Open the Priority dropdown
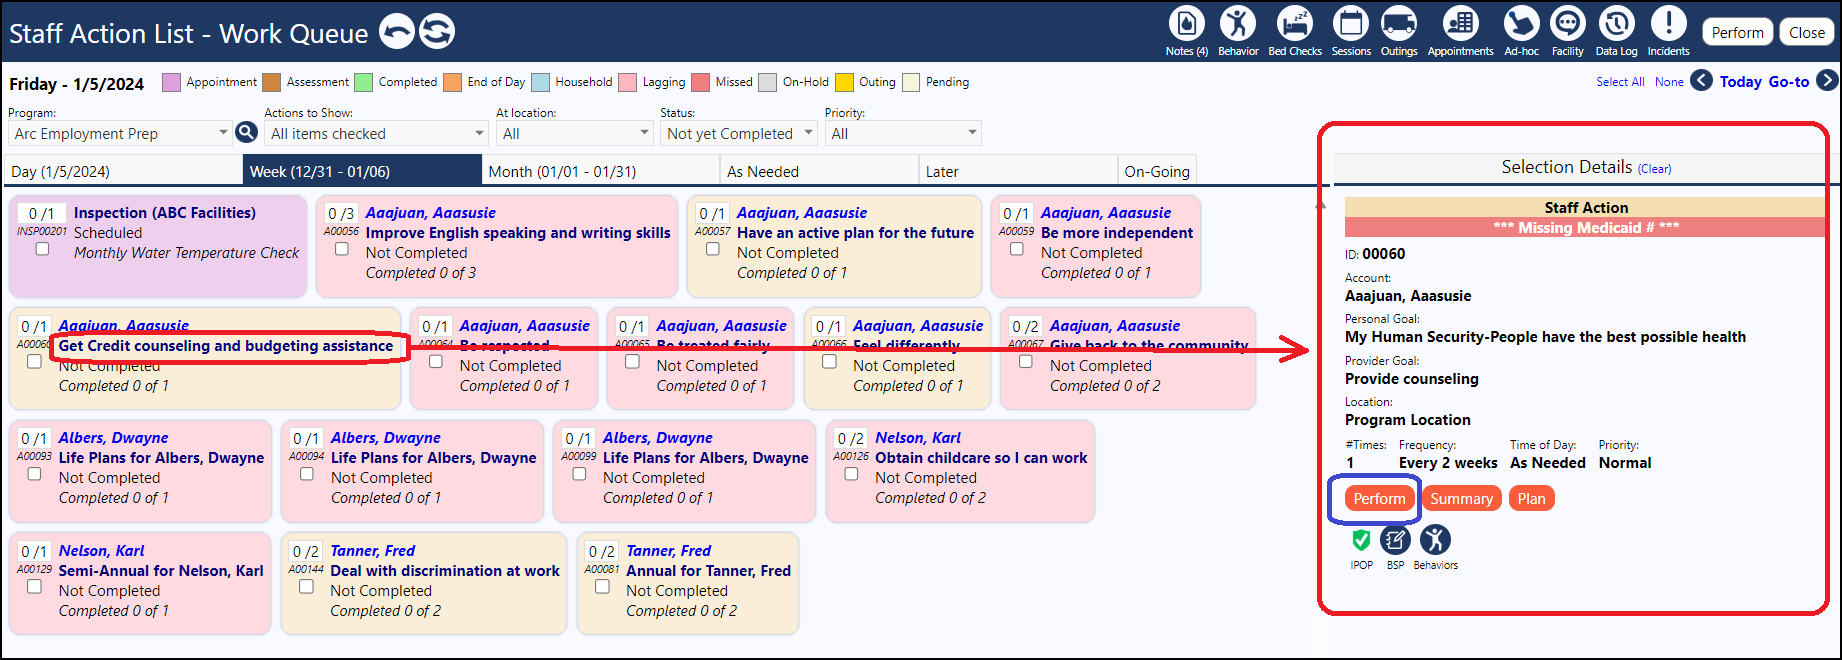Viewport: 1842px width, 660px height. point(903,133)
